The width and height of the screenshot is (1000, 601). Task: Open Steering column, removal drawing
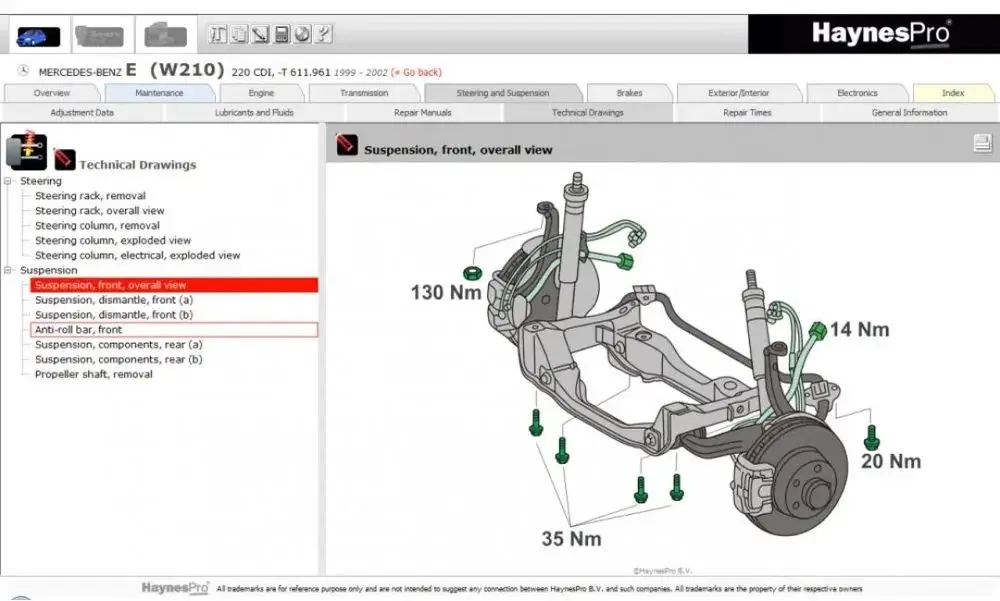point(97,225)
